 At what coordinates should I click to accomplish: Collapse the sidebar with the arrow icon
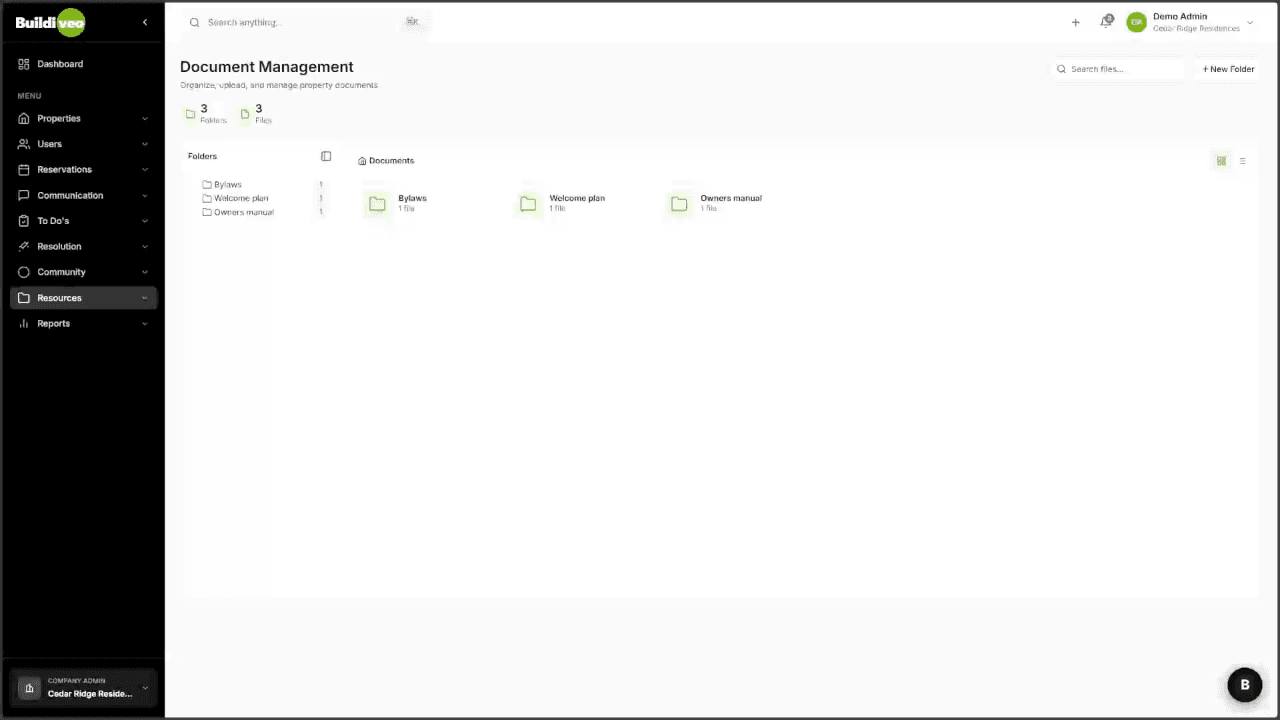[145, 22]
